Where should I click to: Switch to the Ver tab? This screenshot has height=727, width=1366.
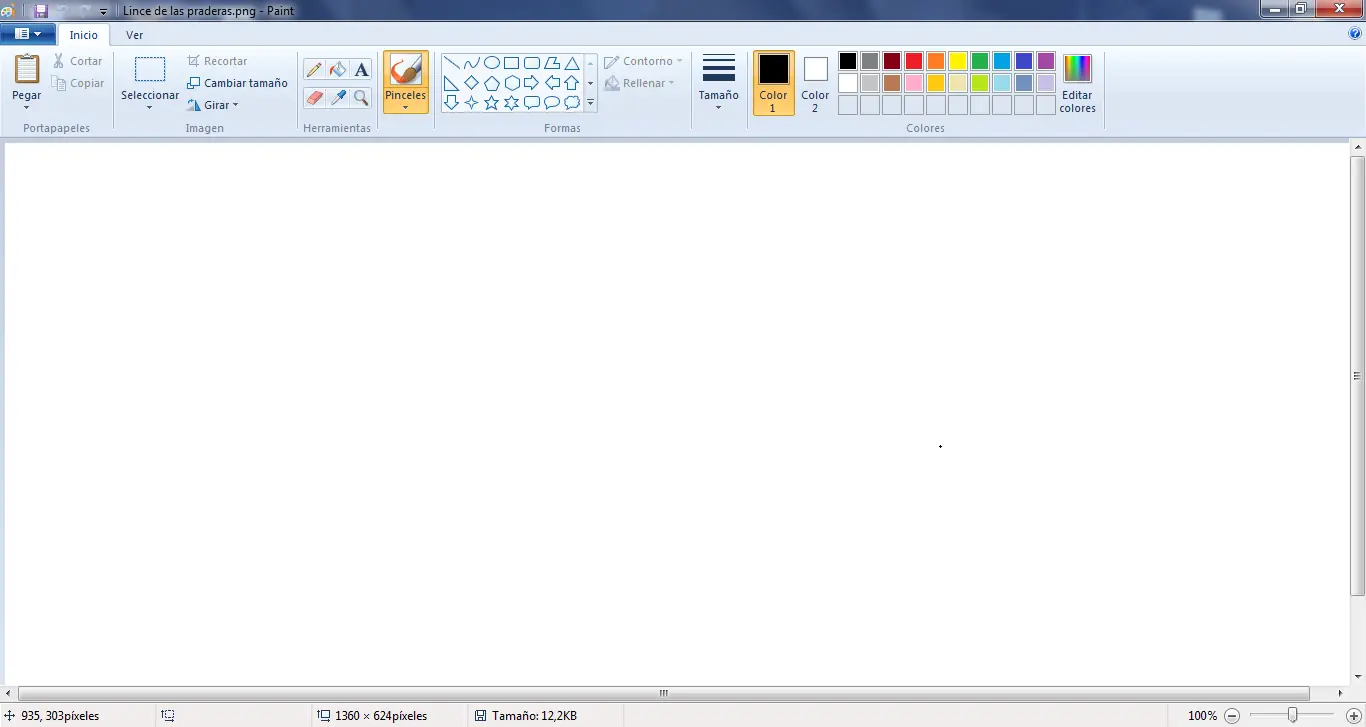(134, 35)
